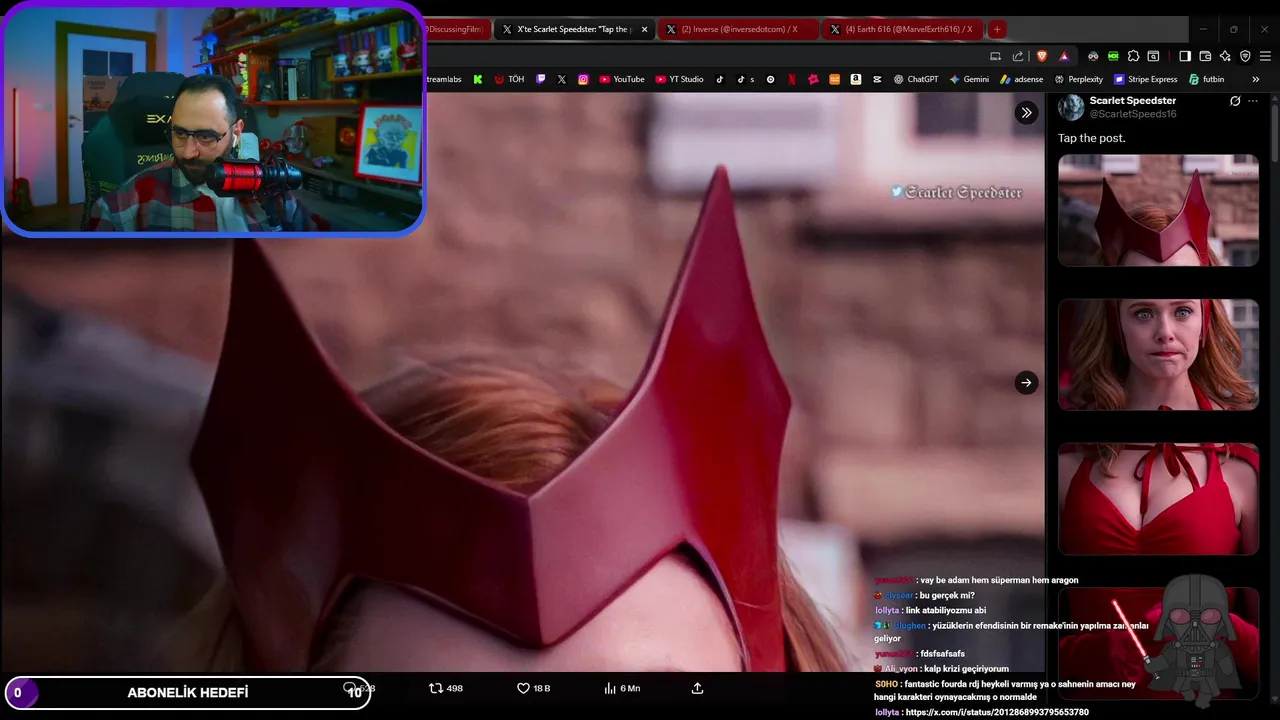This screenshot has width=1280, height=720.
Task: Open the ChatGPT bookmark
Action: 916,79
